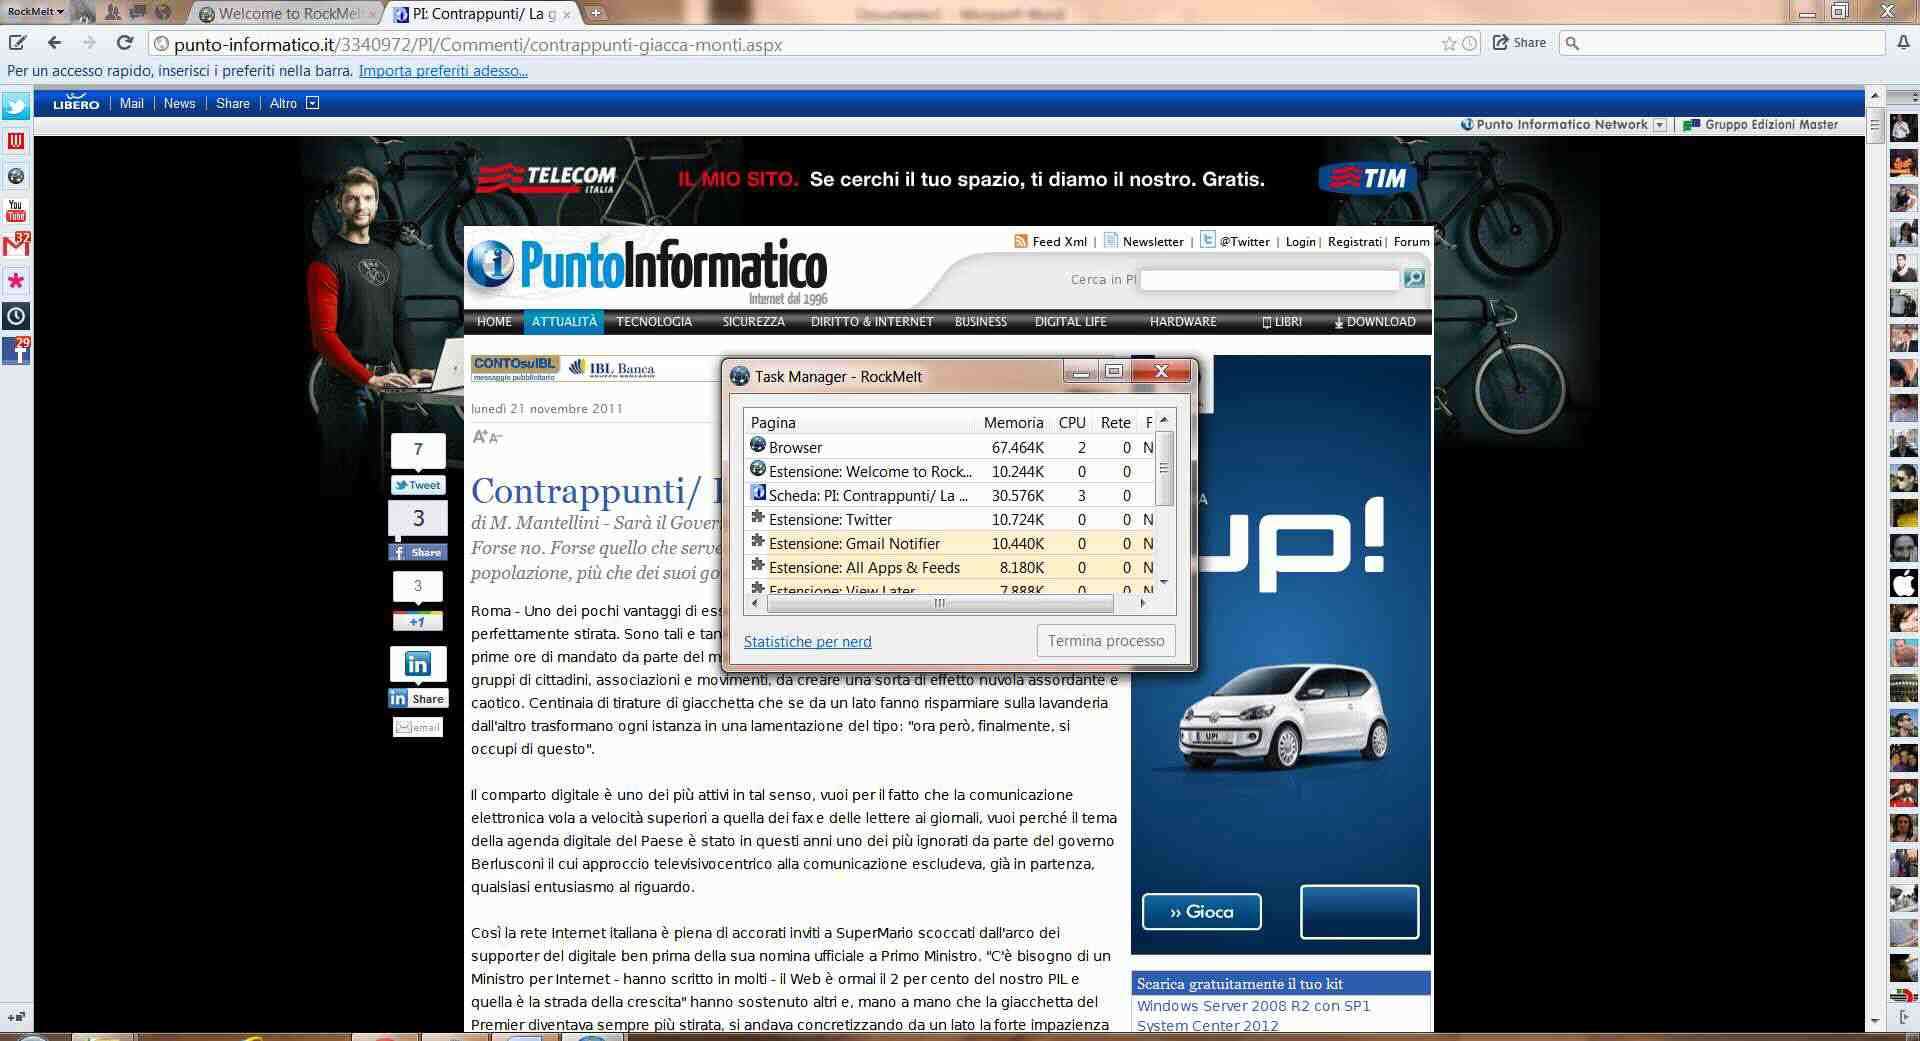Open the Twitter app in left sidebar

[16, 106]
